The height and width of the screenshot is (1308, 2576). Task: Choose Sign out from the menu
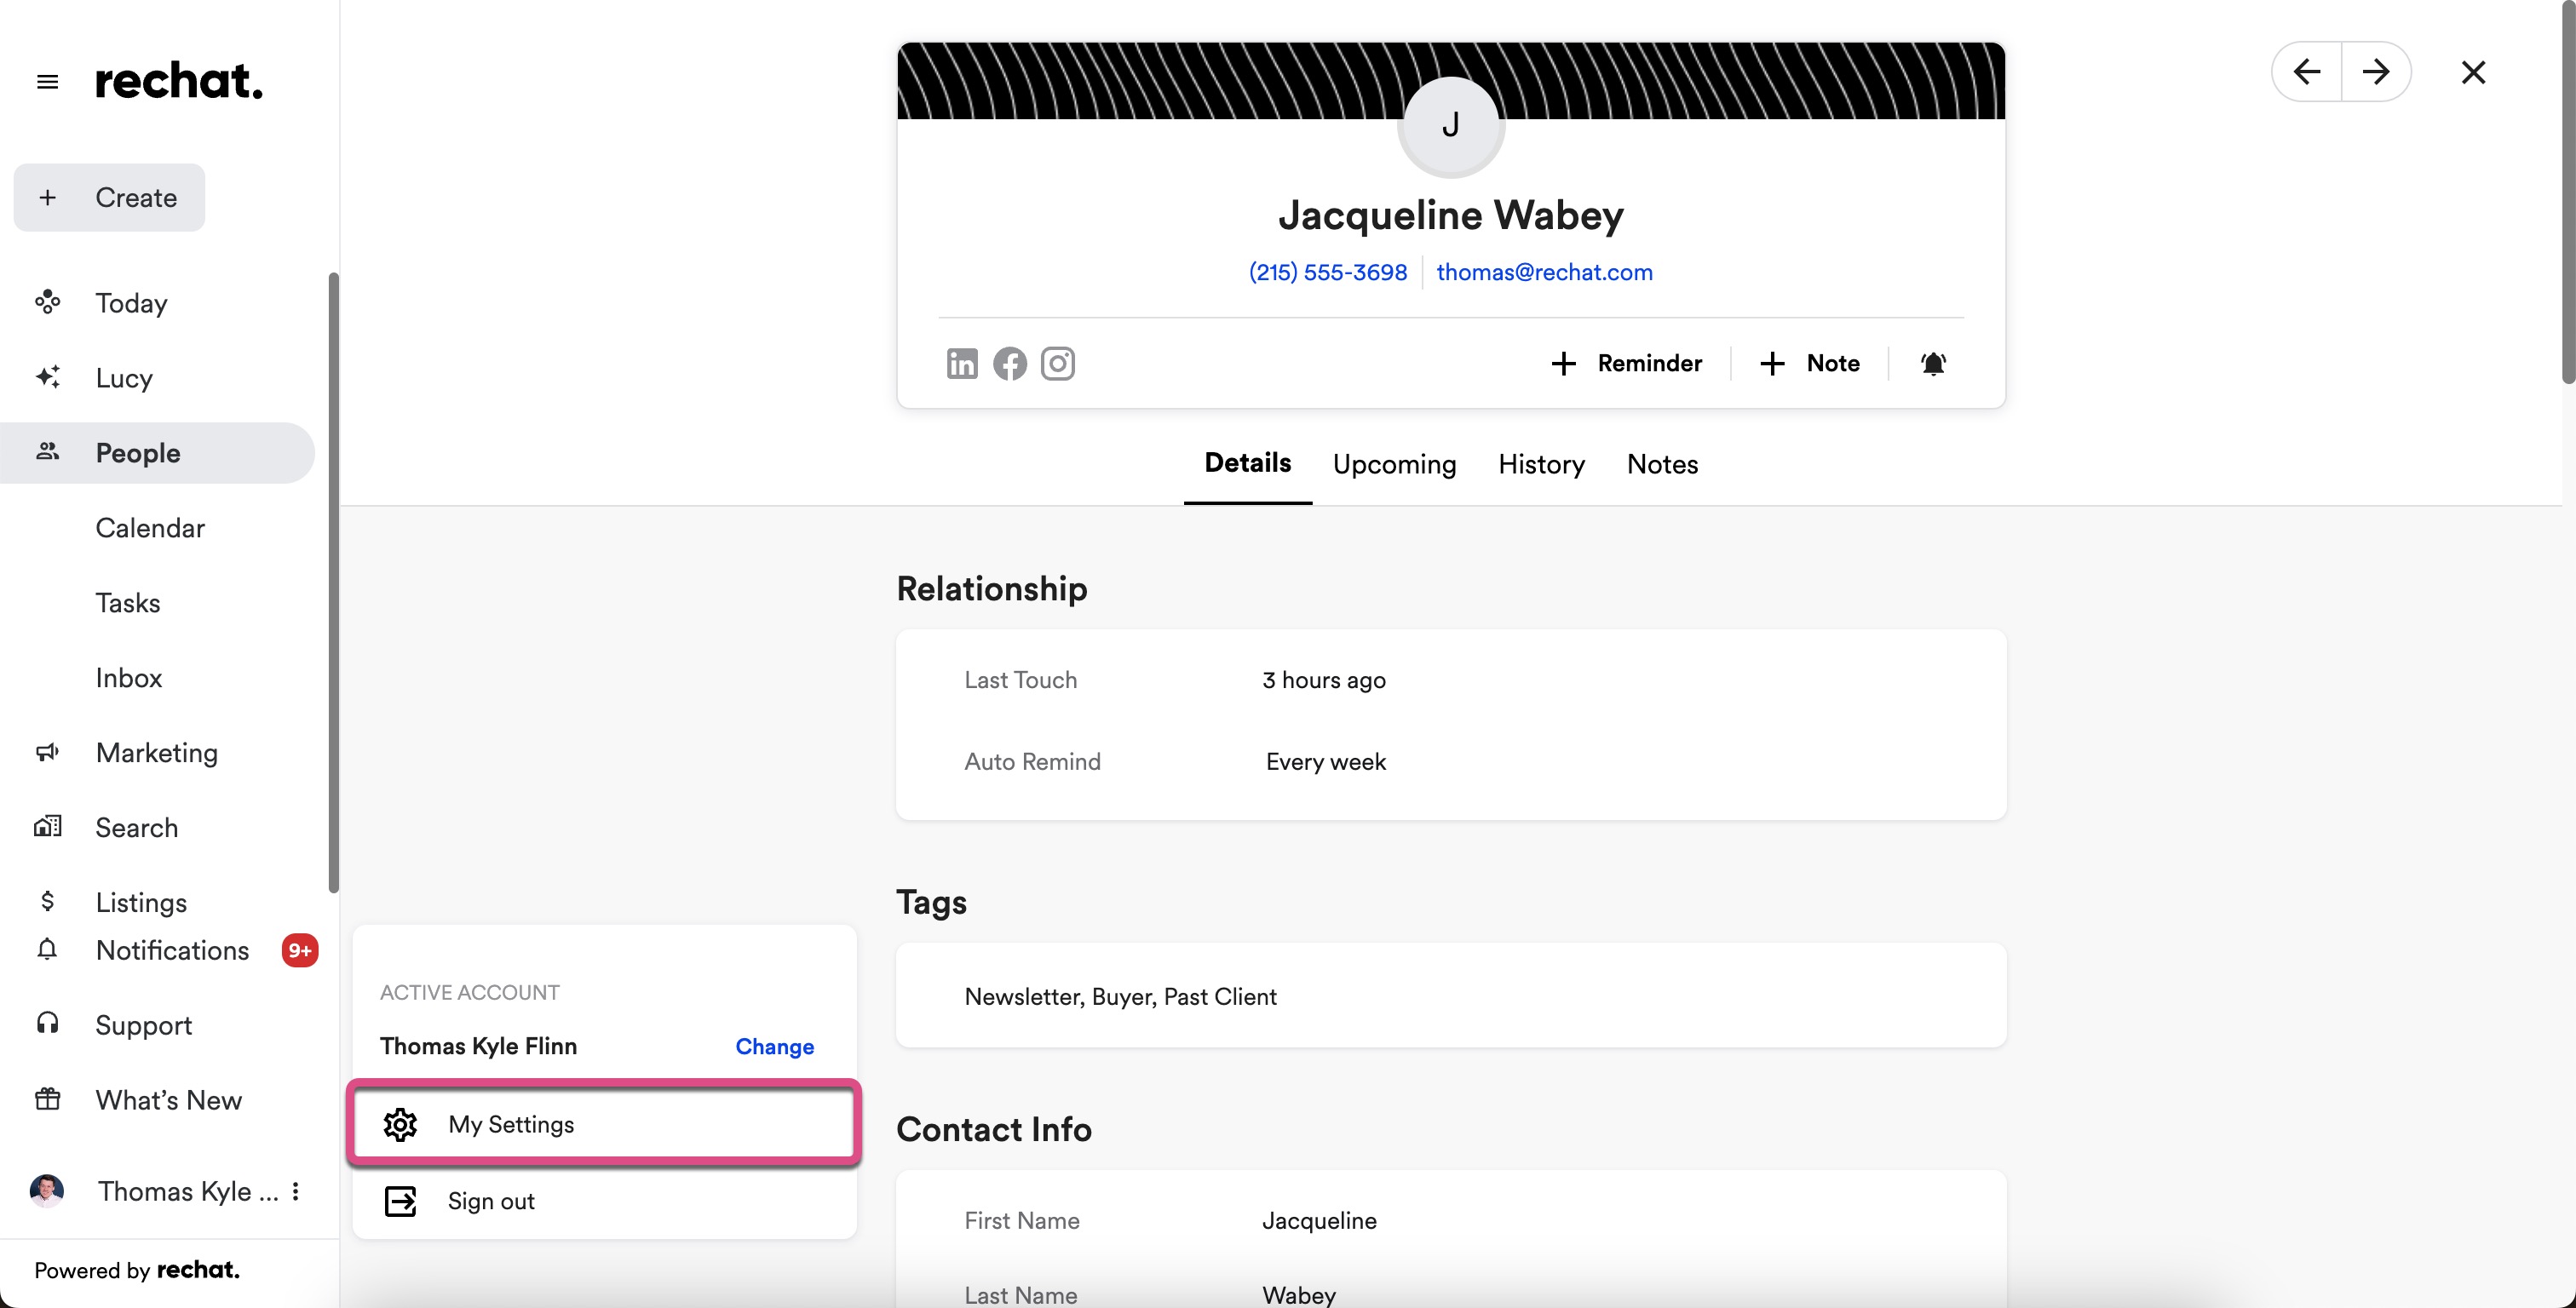tap(490, 1201)
